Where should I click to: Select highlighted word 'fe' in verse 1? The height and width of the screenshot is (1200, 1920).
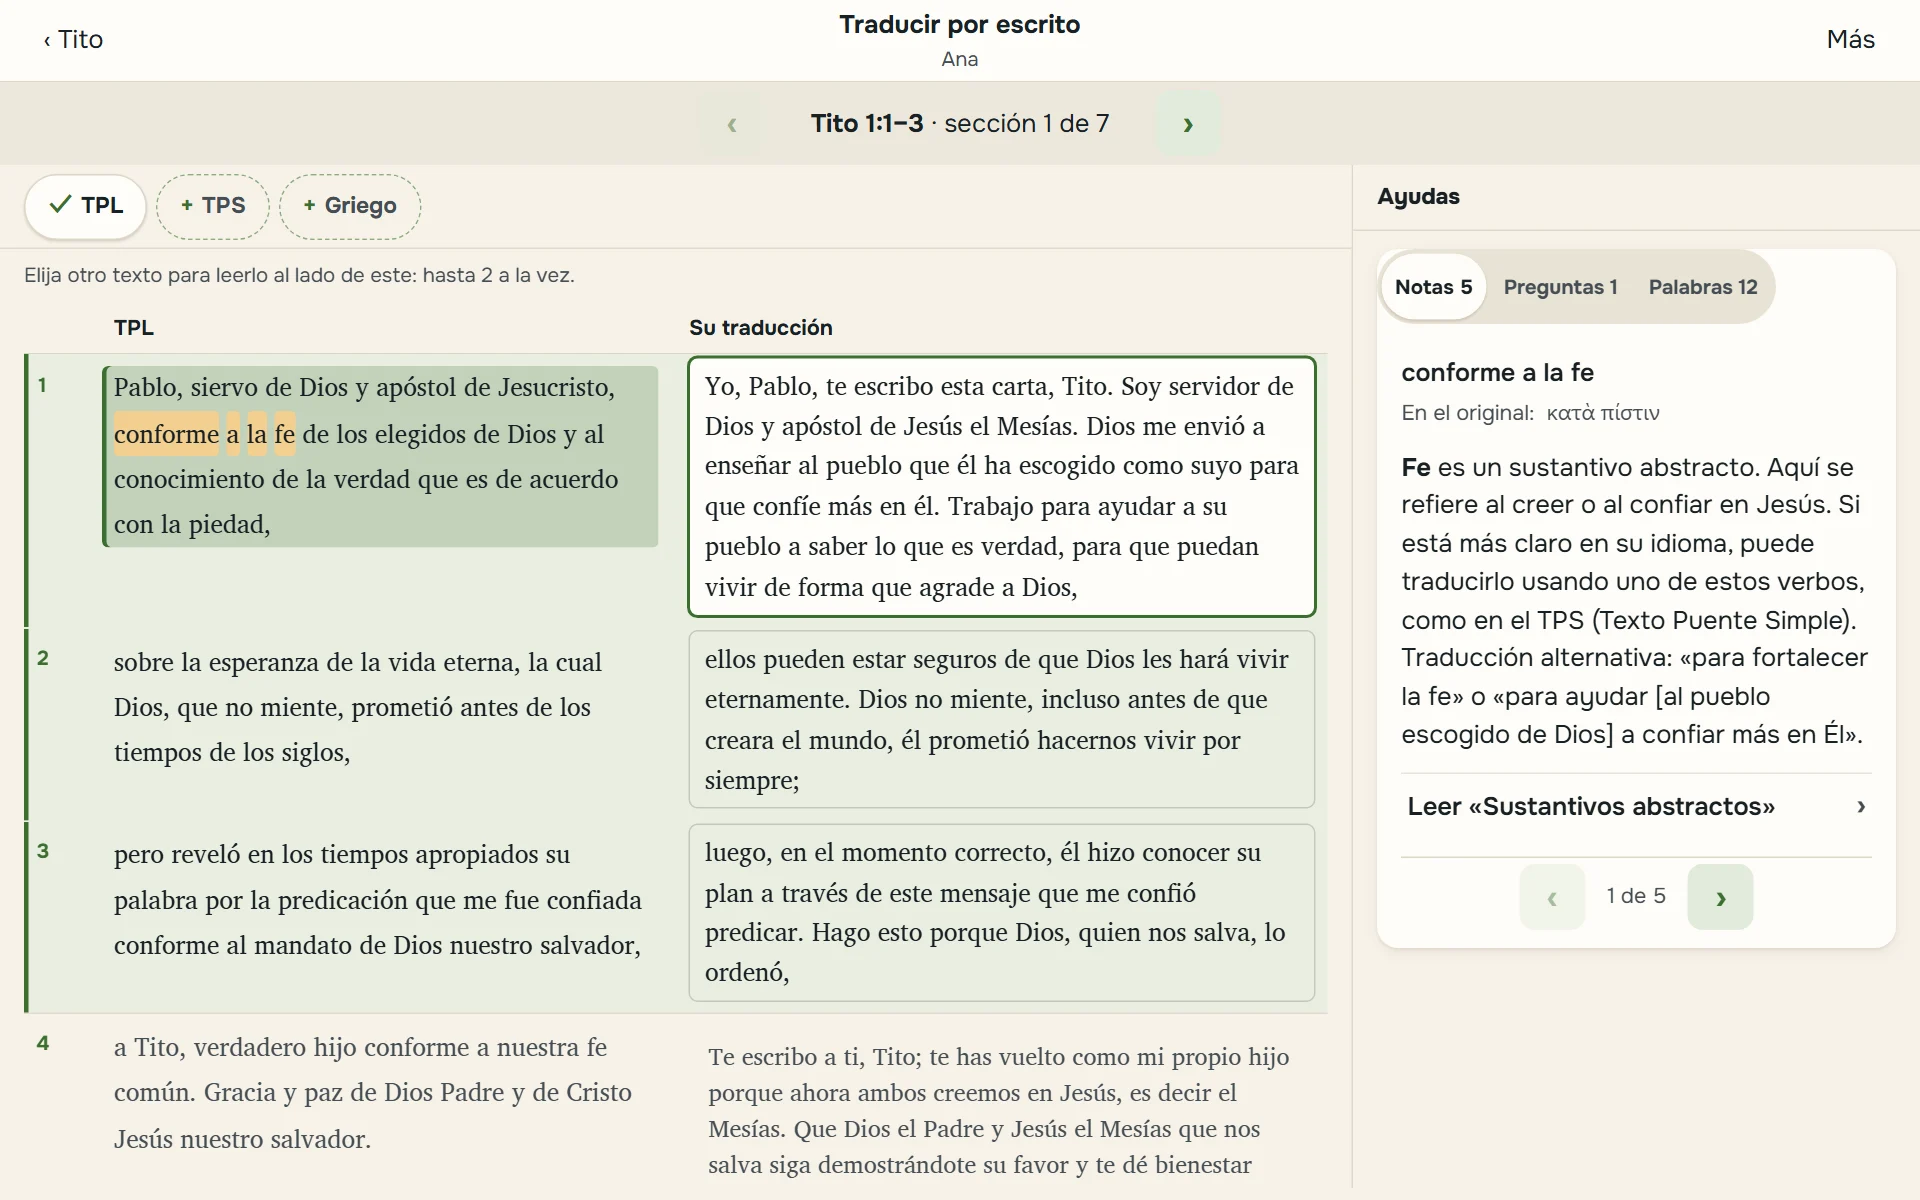(x=285, y=434)
